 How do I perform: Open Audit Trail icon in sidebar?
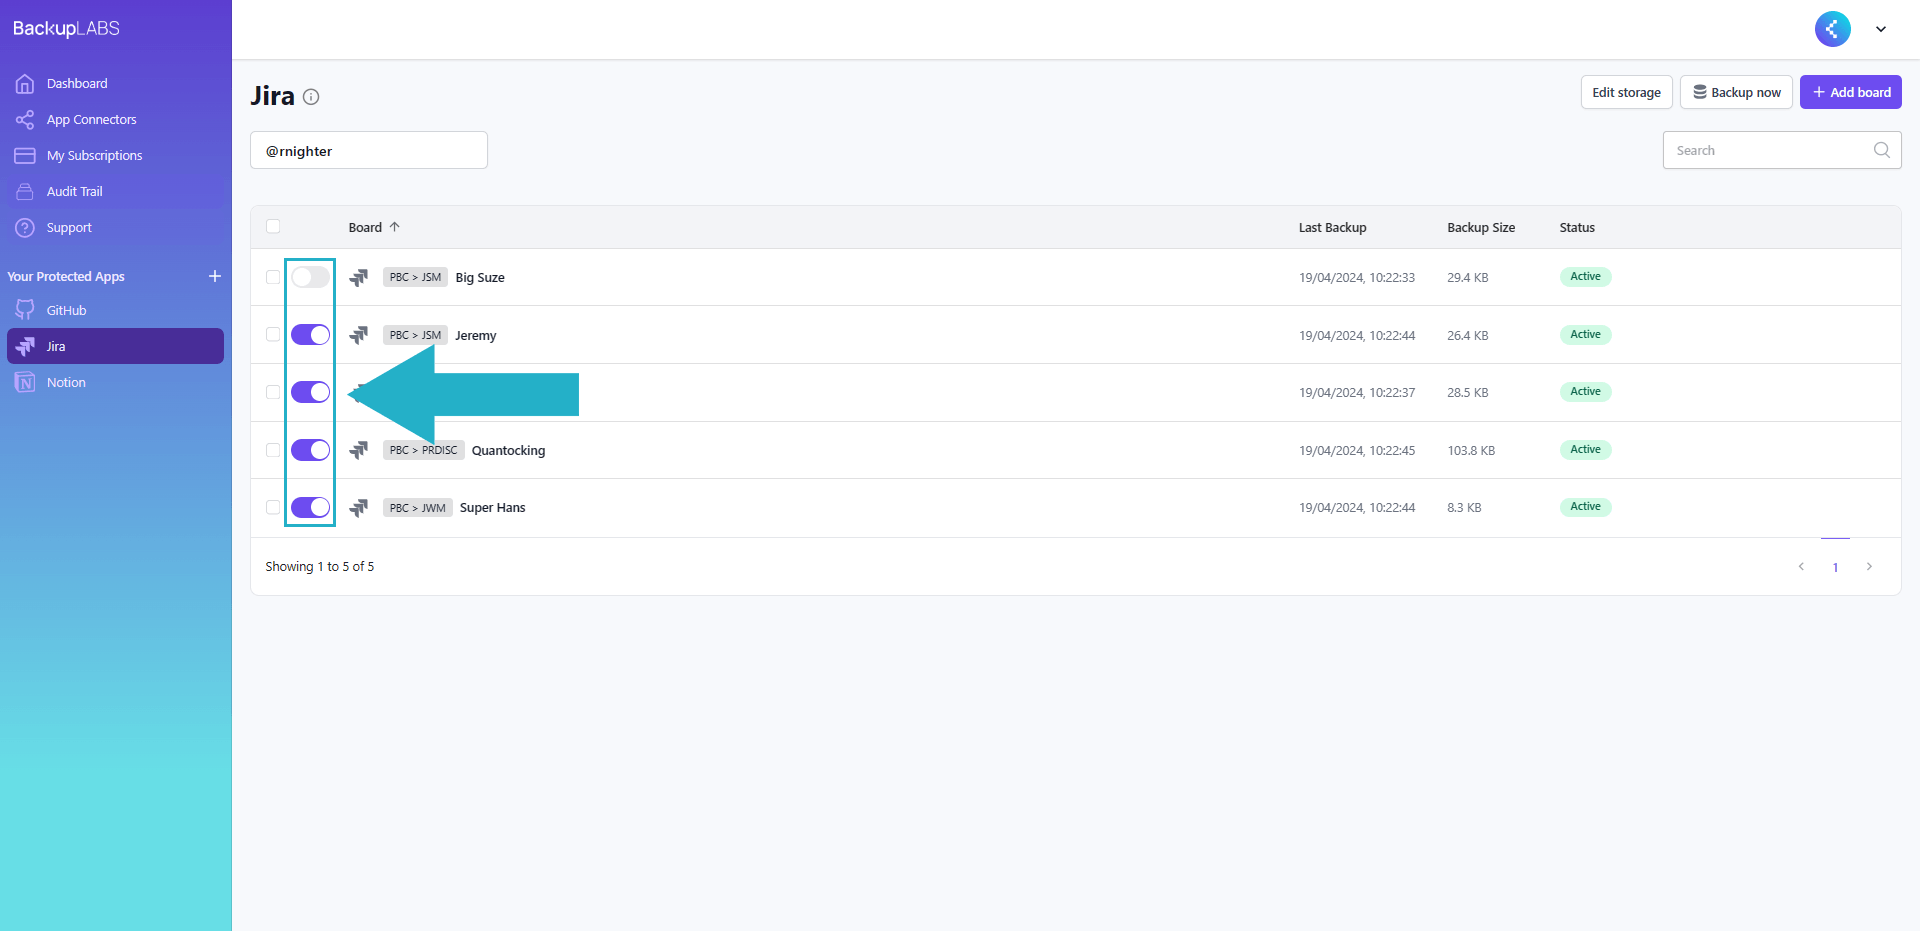25,192
